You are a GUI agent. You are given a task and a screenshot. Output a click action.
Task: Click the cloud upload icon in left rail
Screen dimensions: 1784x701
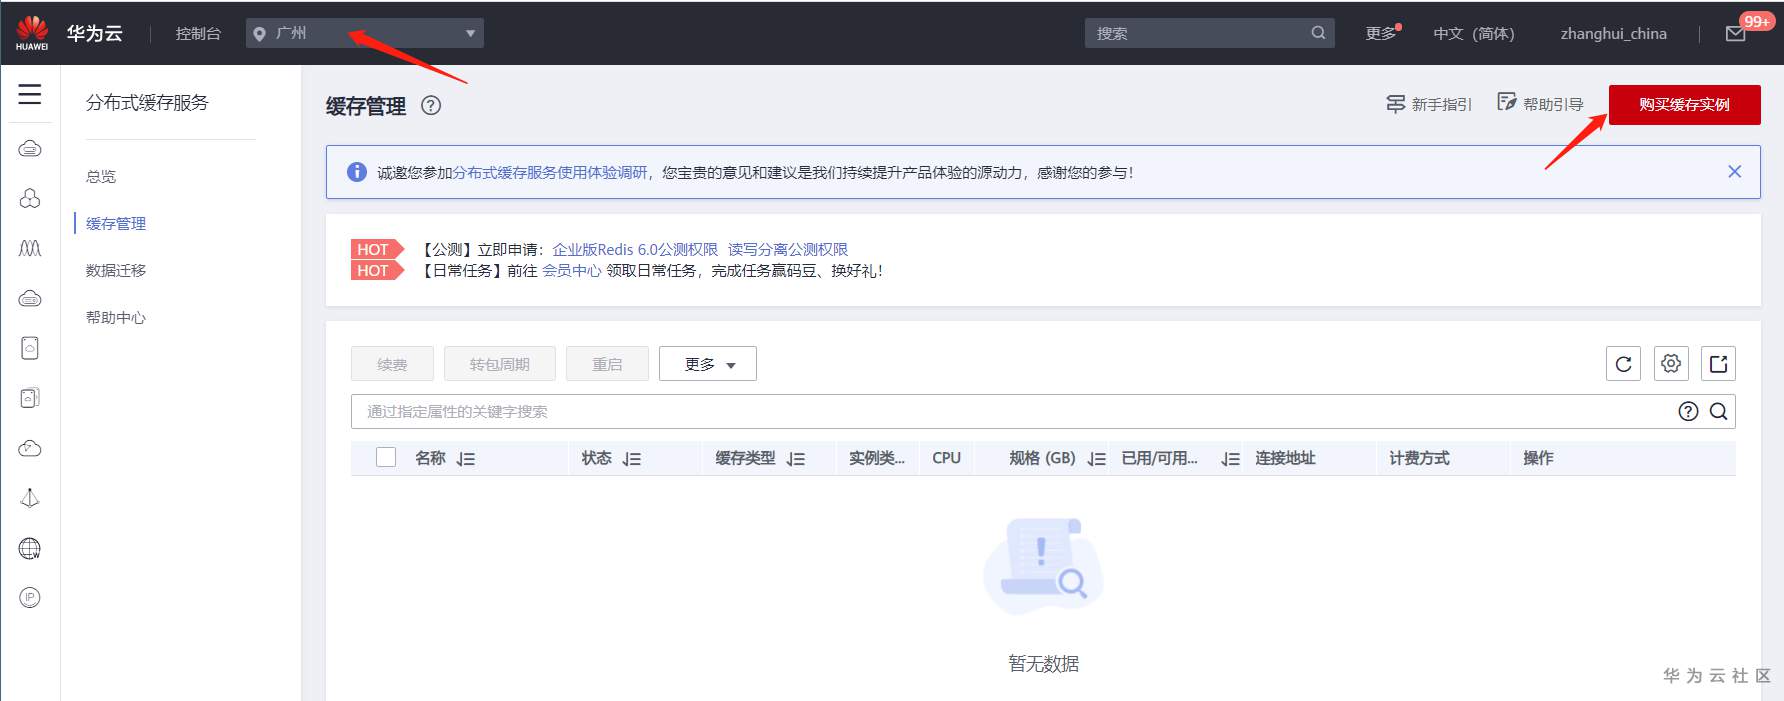[30, 448]
